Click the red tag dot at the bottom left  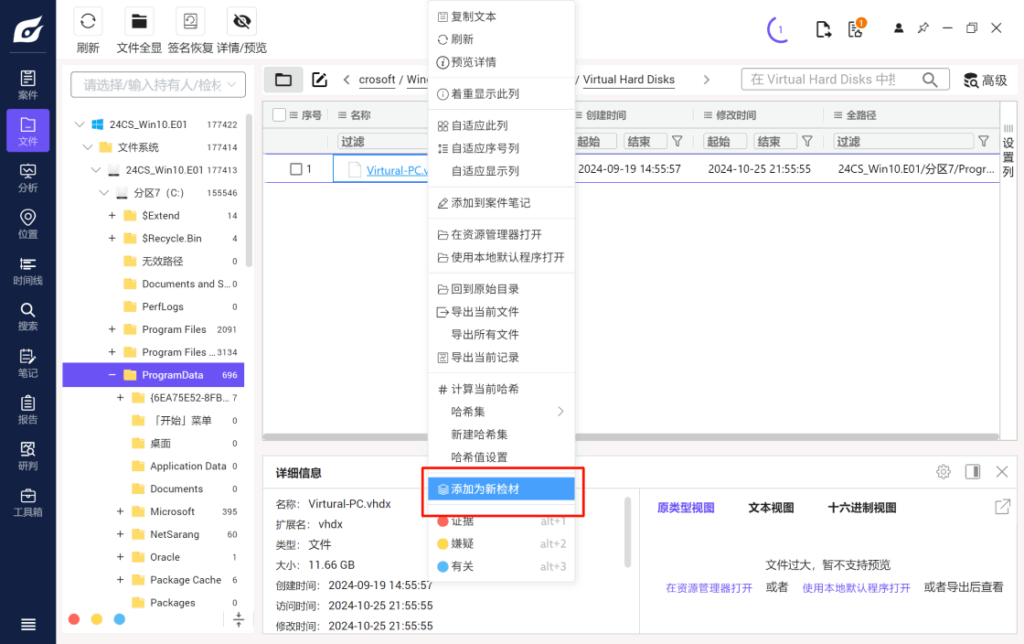74,619
